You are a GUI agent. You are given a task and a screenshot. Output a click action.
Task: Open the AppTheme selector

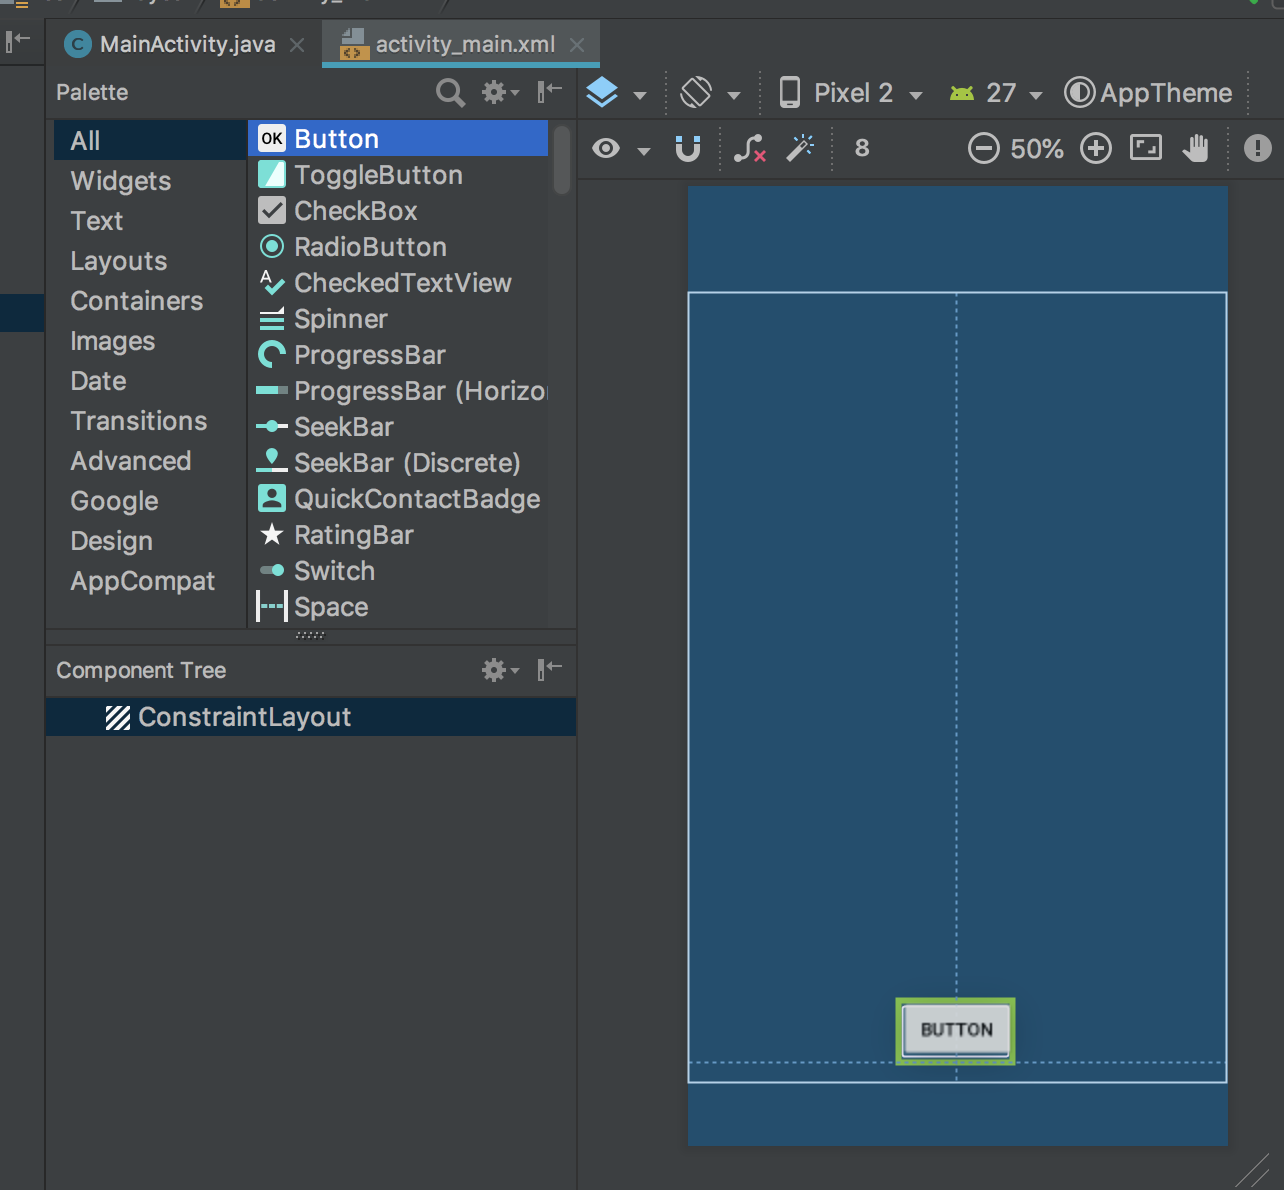[x=1148, y=92]
